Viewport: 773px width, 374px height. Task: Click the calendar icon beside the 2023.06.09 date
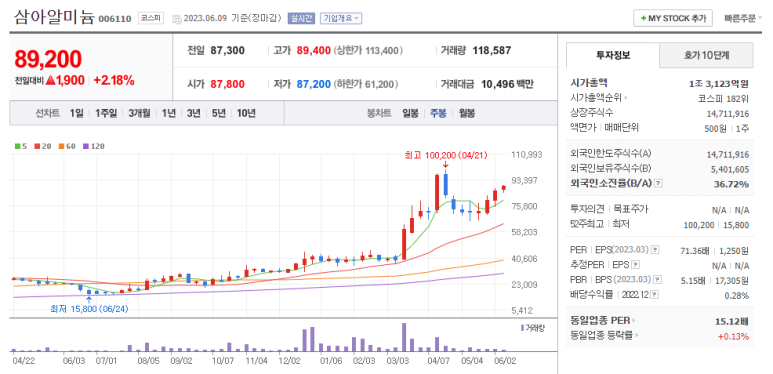(176, 19)
